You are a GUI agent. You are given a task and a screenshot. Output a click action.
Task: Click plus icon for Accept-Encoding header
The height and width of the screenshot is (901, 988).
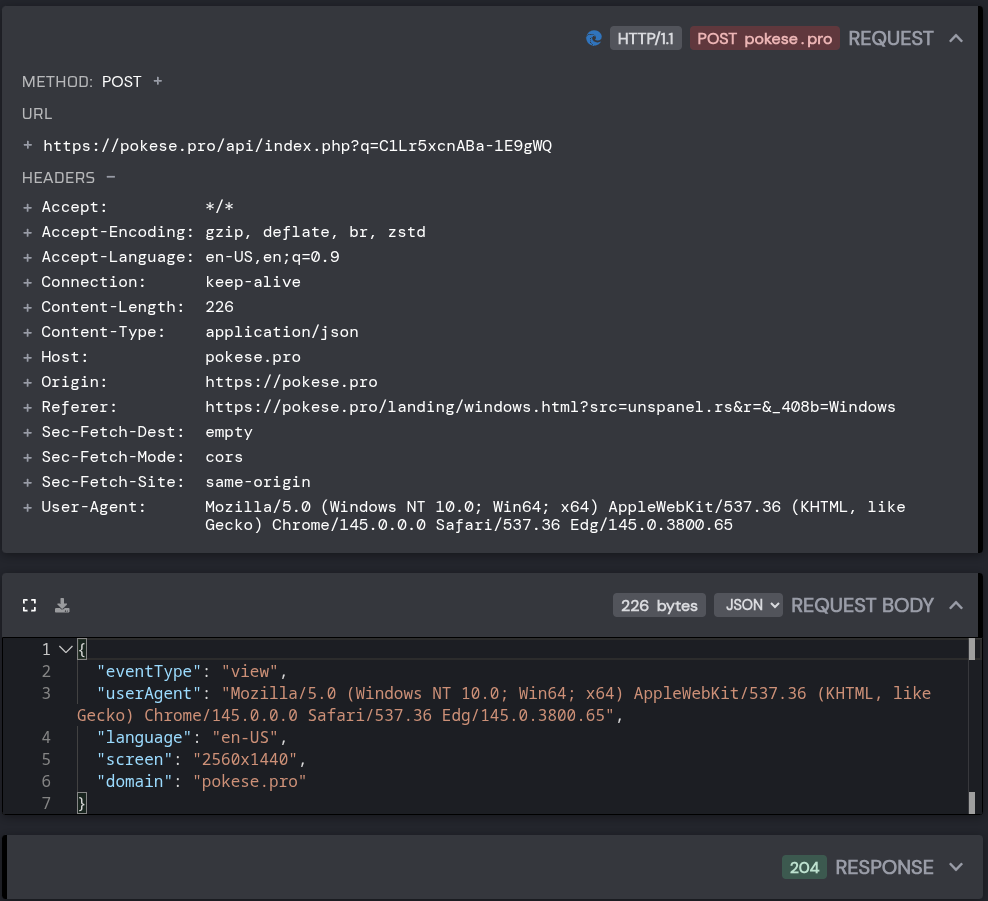click(x=27, y=232)
